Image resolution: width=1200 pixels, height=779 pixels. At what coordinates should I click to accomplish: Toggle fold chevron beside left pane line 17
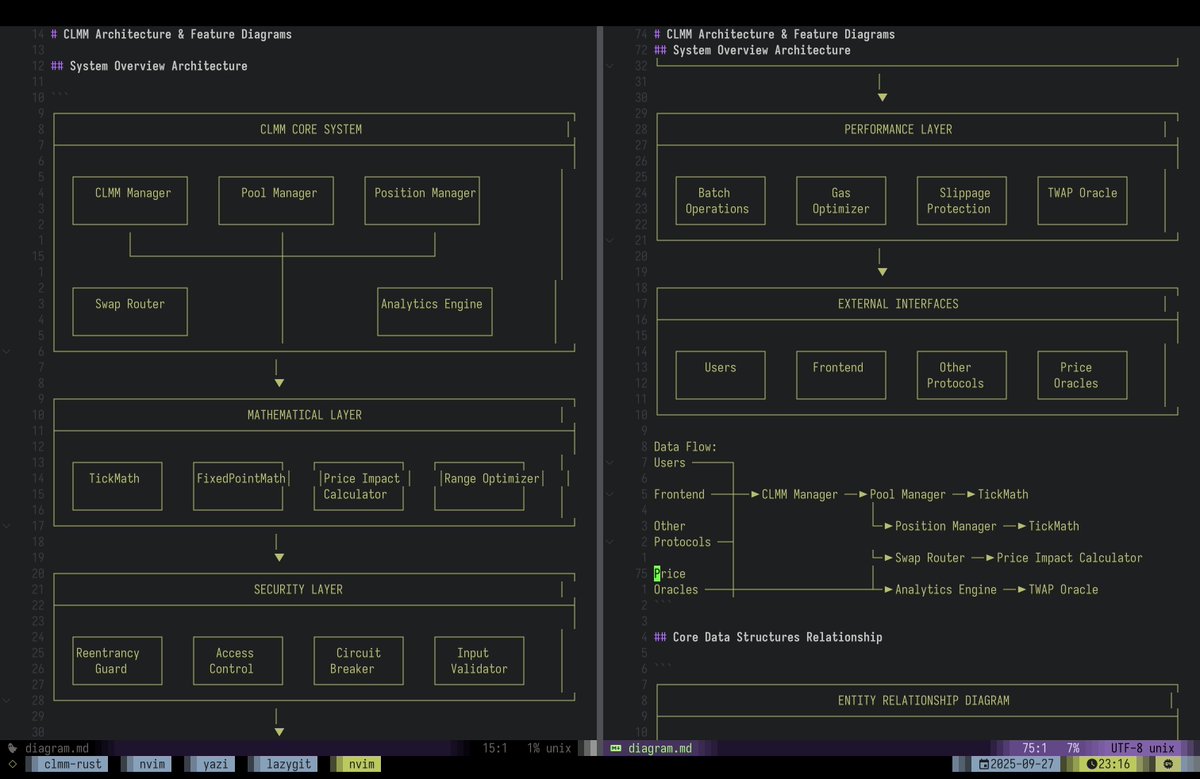pyautogui.click(x=7, y=526)
